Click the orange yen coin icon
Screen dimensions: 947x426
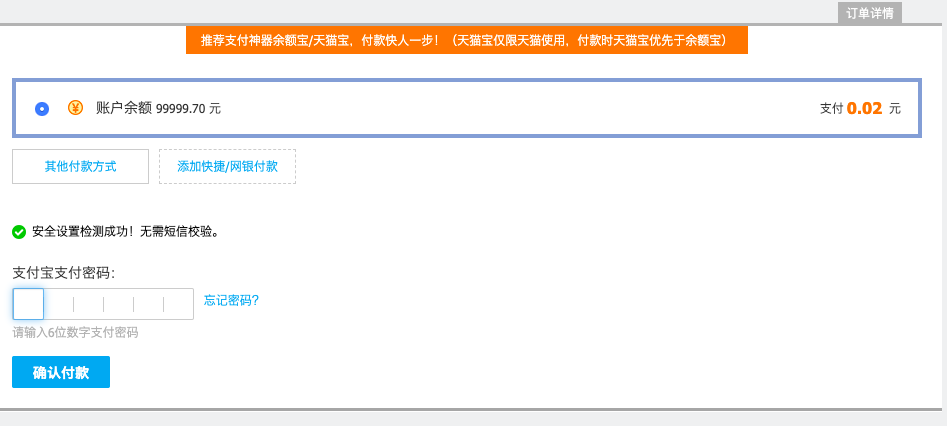tap(75, 108)
